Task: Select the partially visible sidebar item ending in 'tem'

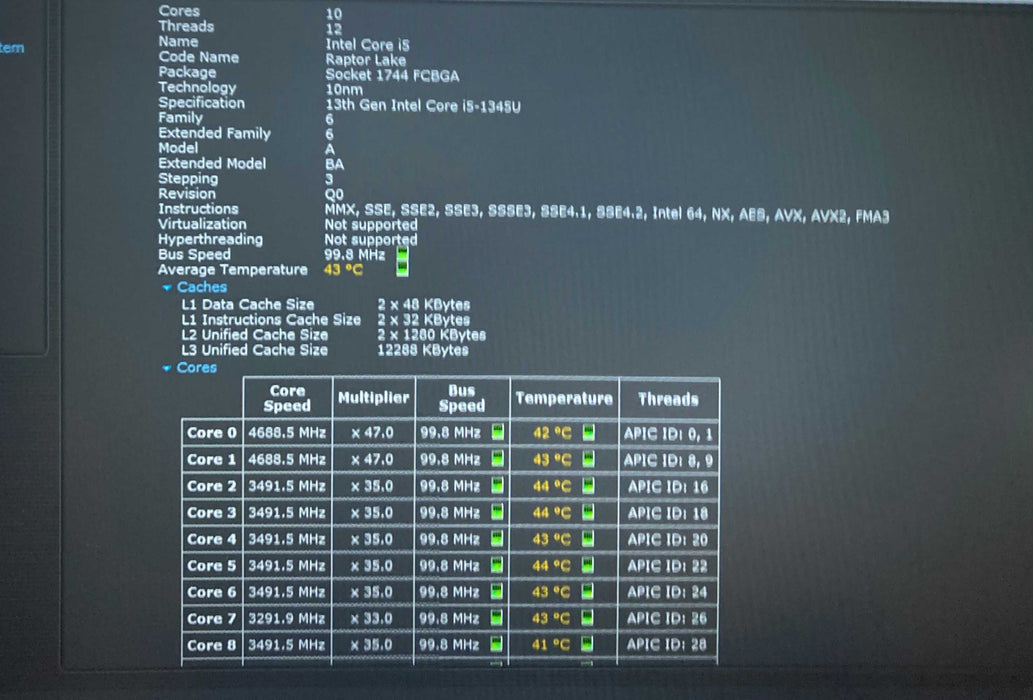Action: [x=12, y=47]
